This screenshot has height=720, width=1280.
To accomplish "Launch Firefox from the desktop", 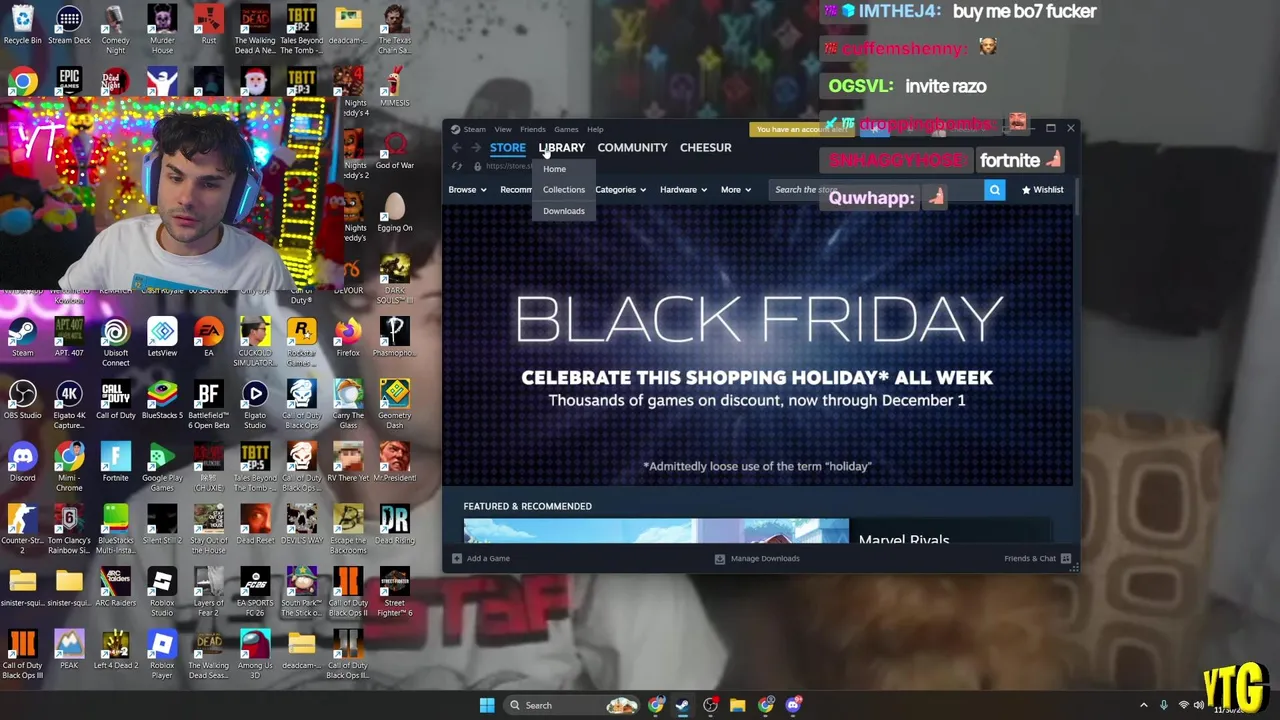I will click(x=348, y=337).
